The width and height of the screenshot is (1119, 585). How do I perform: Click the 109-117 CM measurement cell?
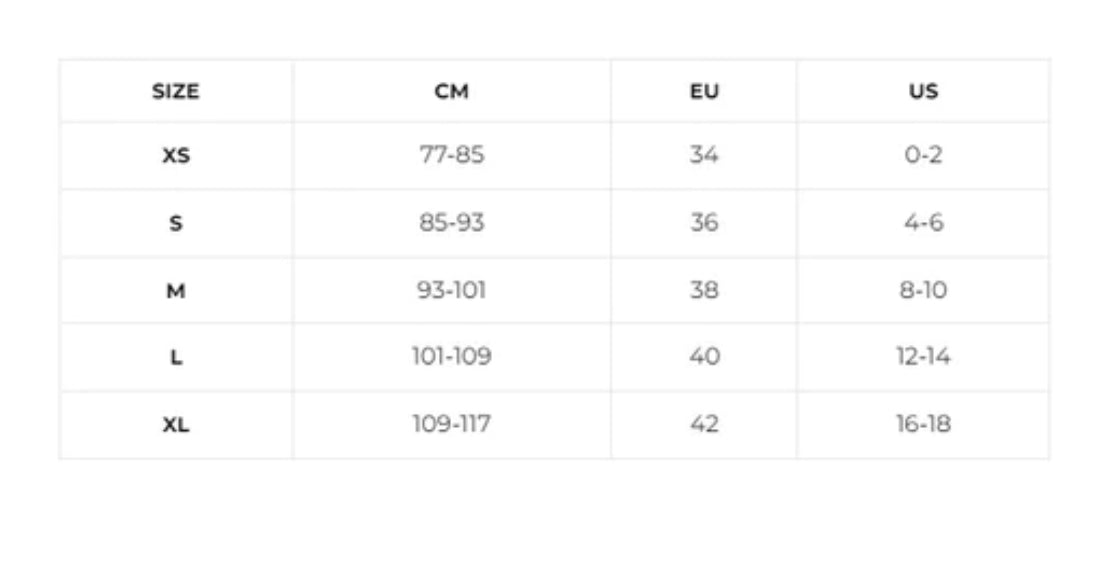pyautogui.click(x=451, y=425)
